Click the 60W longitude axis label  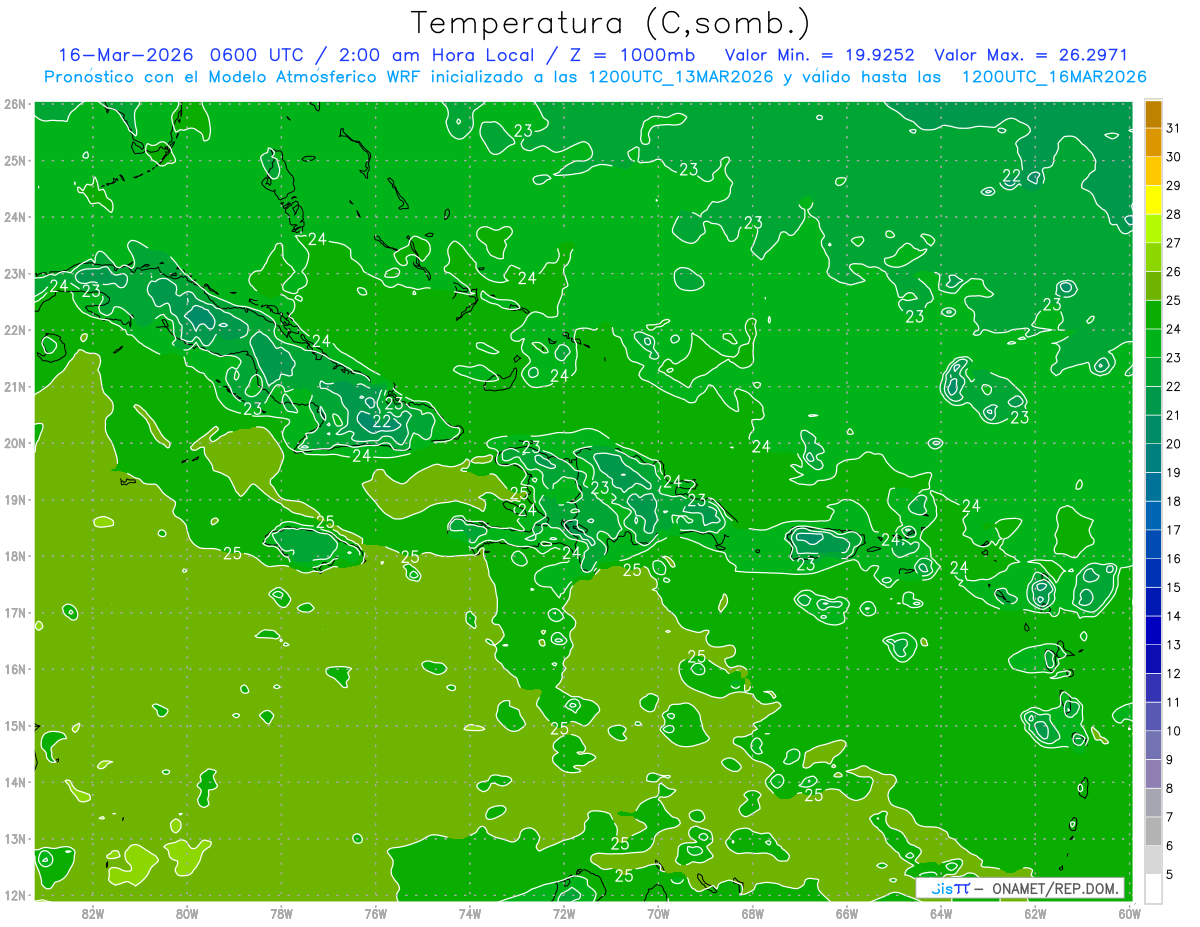pyautogui.click(x=1130, y=912)
